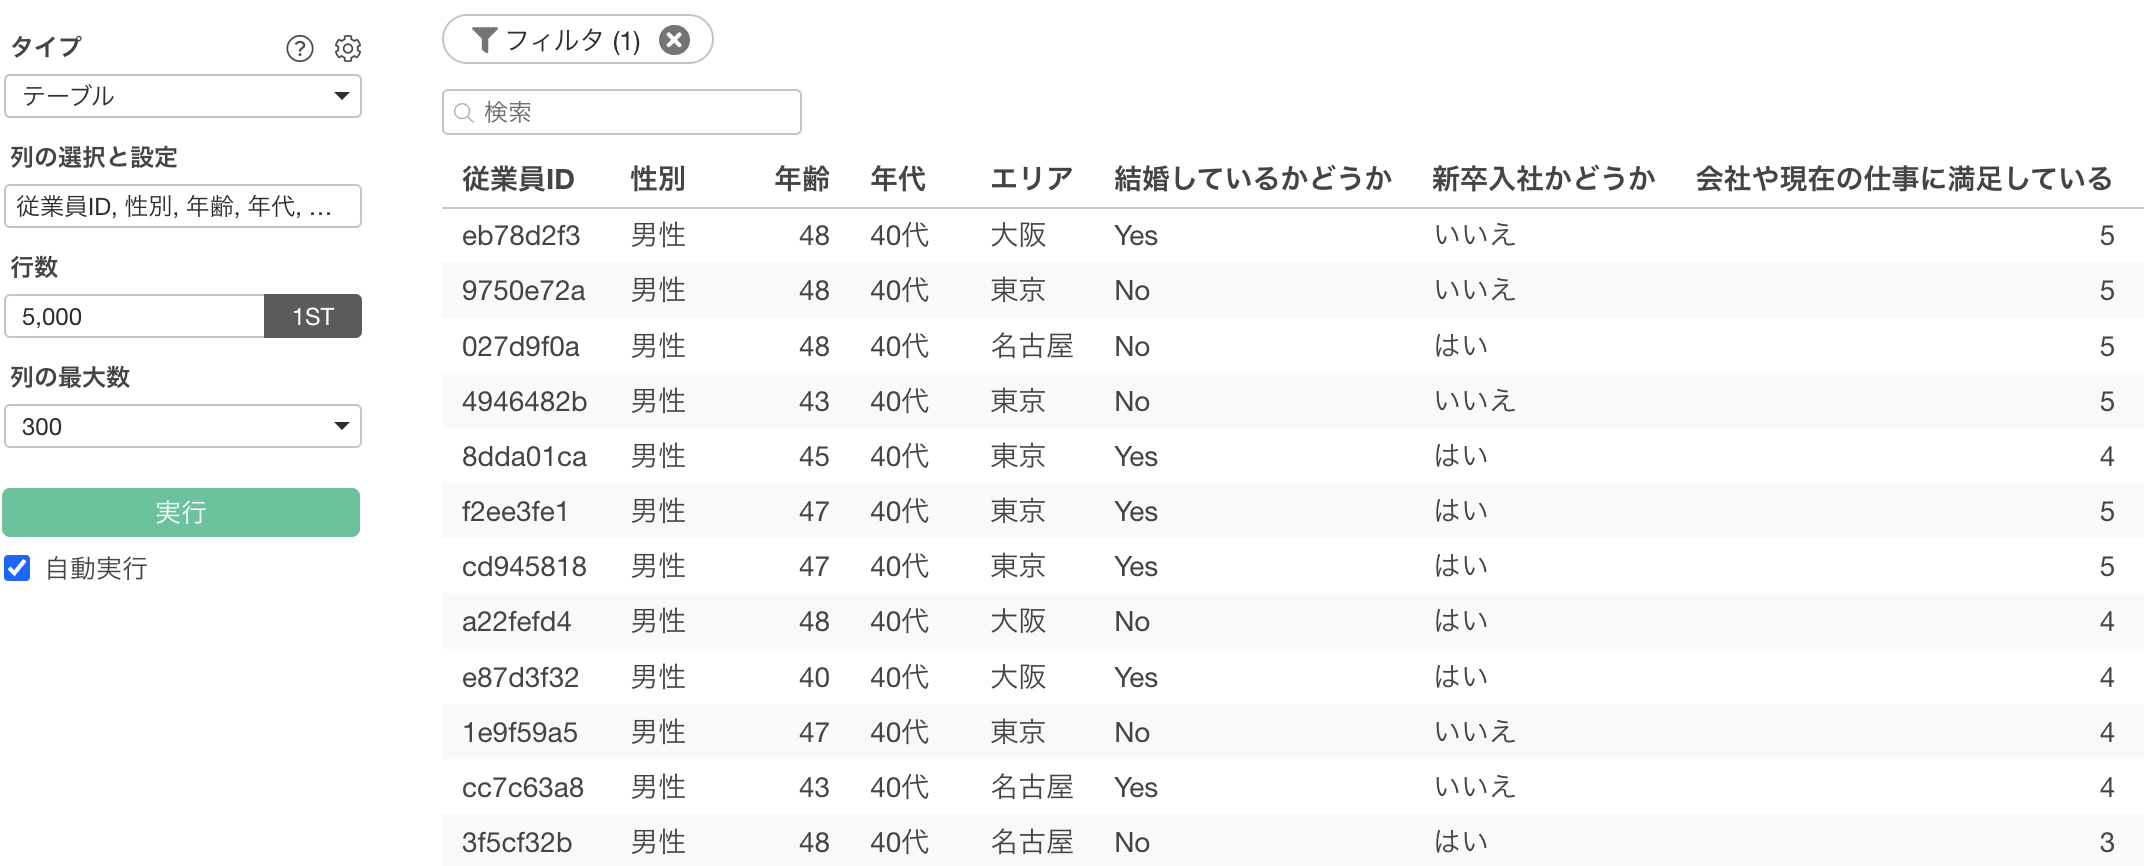The image size is (2144, 866).
Task: Sort by the 従業員ID column header
Action: tap(518, 179)
